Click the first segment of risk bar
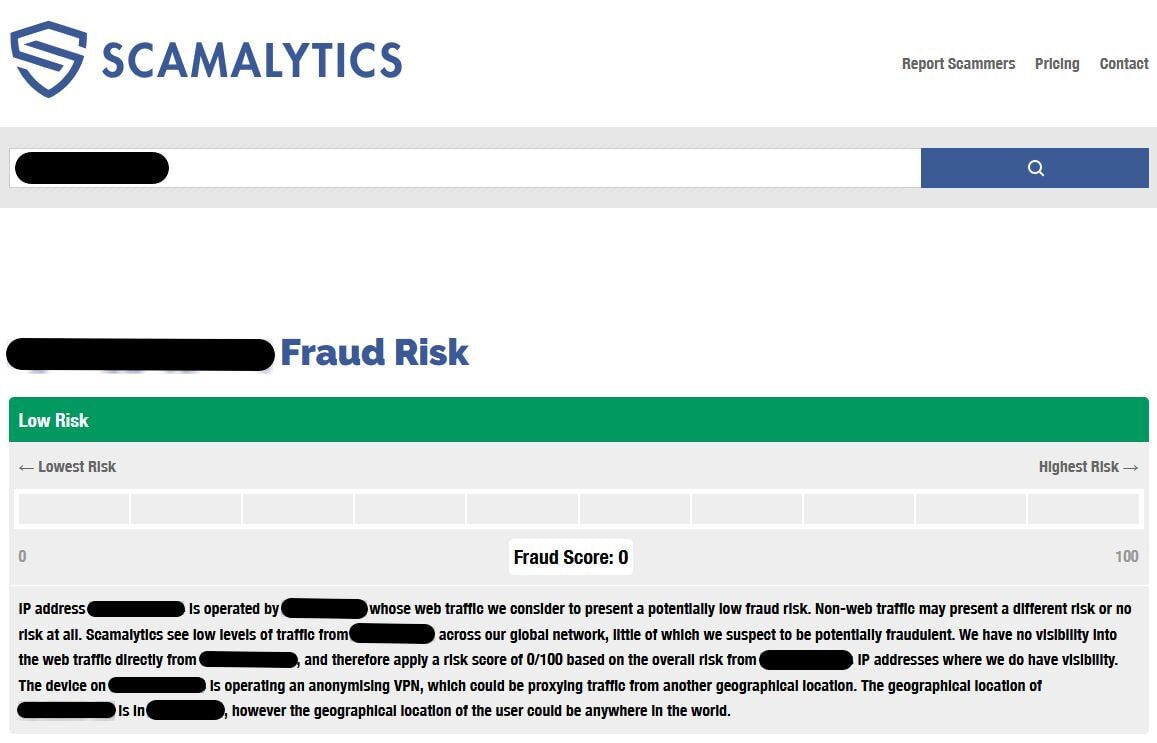Screen dimensions: 1157x743 74,509
